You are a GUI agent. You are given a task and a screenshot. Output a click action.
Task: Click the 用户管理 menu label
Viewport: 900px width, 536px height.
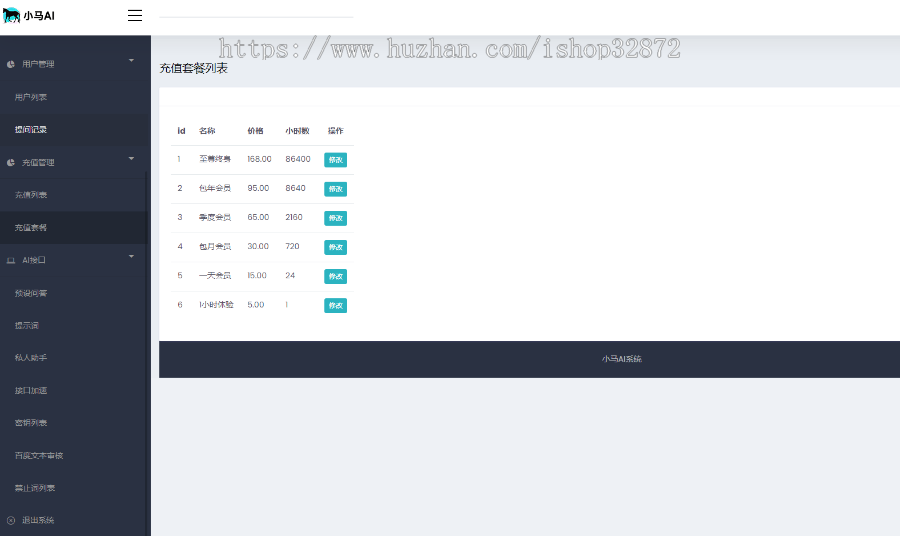38,64
